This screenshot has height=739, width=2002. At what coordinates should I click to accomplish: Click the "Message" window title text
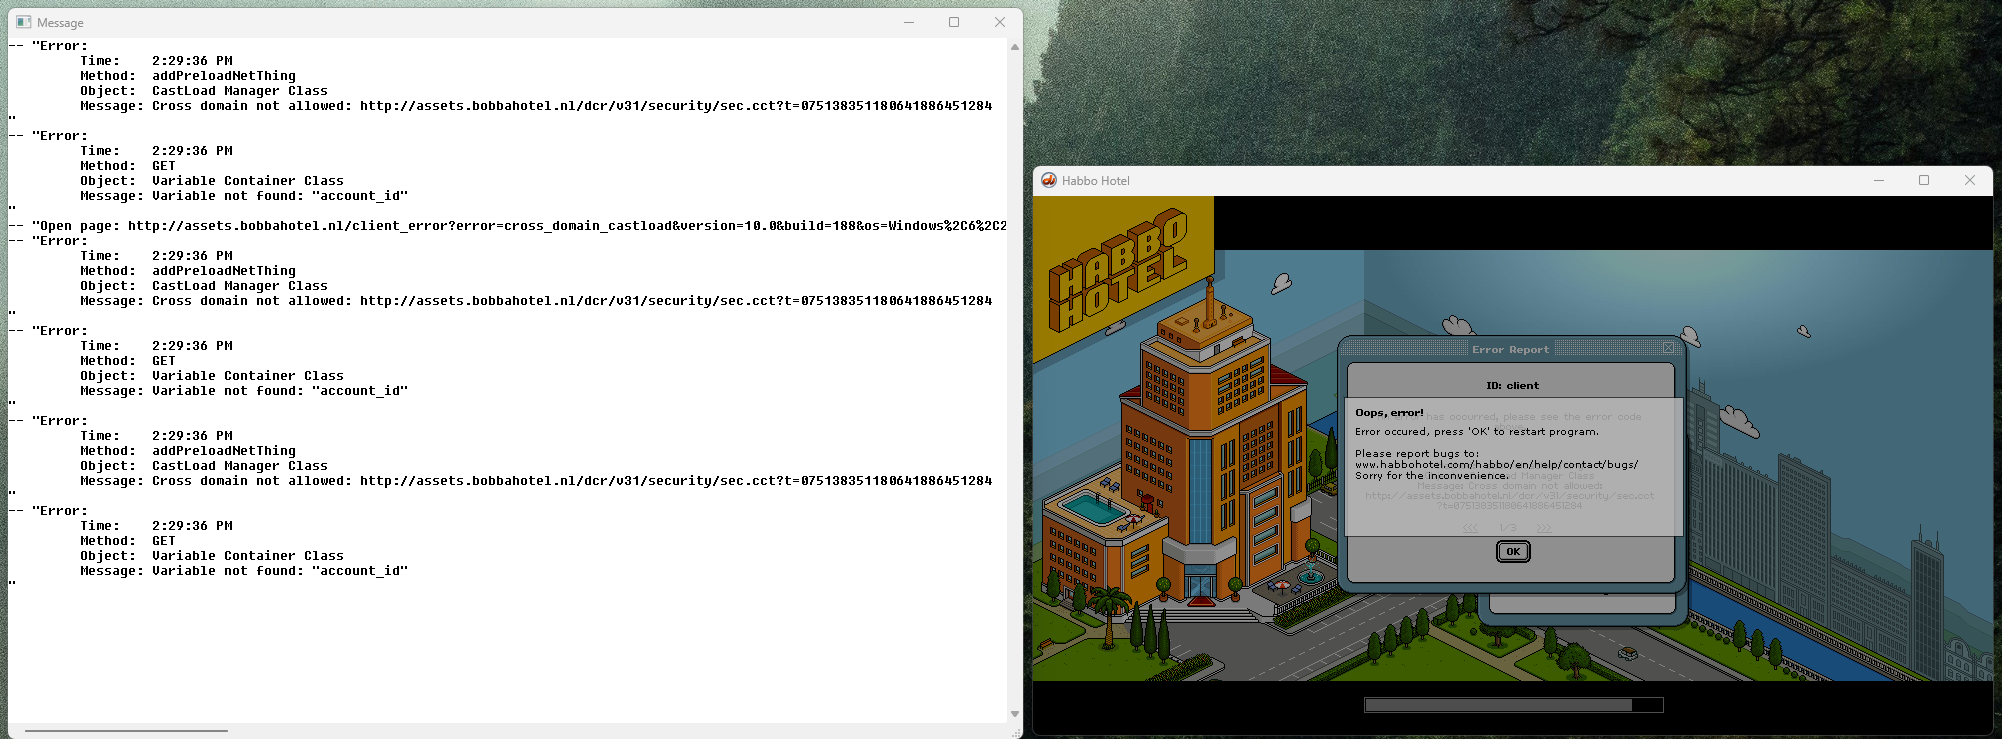point(60,23)
